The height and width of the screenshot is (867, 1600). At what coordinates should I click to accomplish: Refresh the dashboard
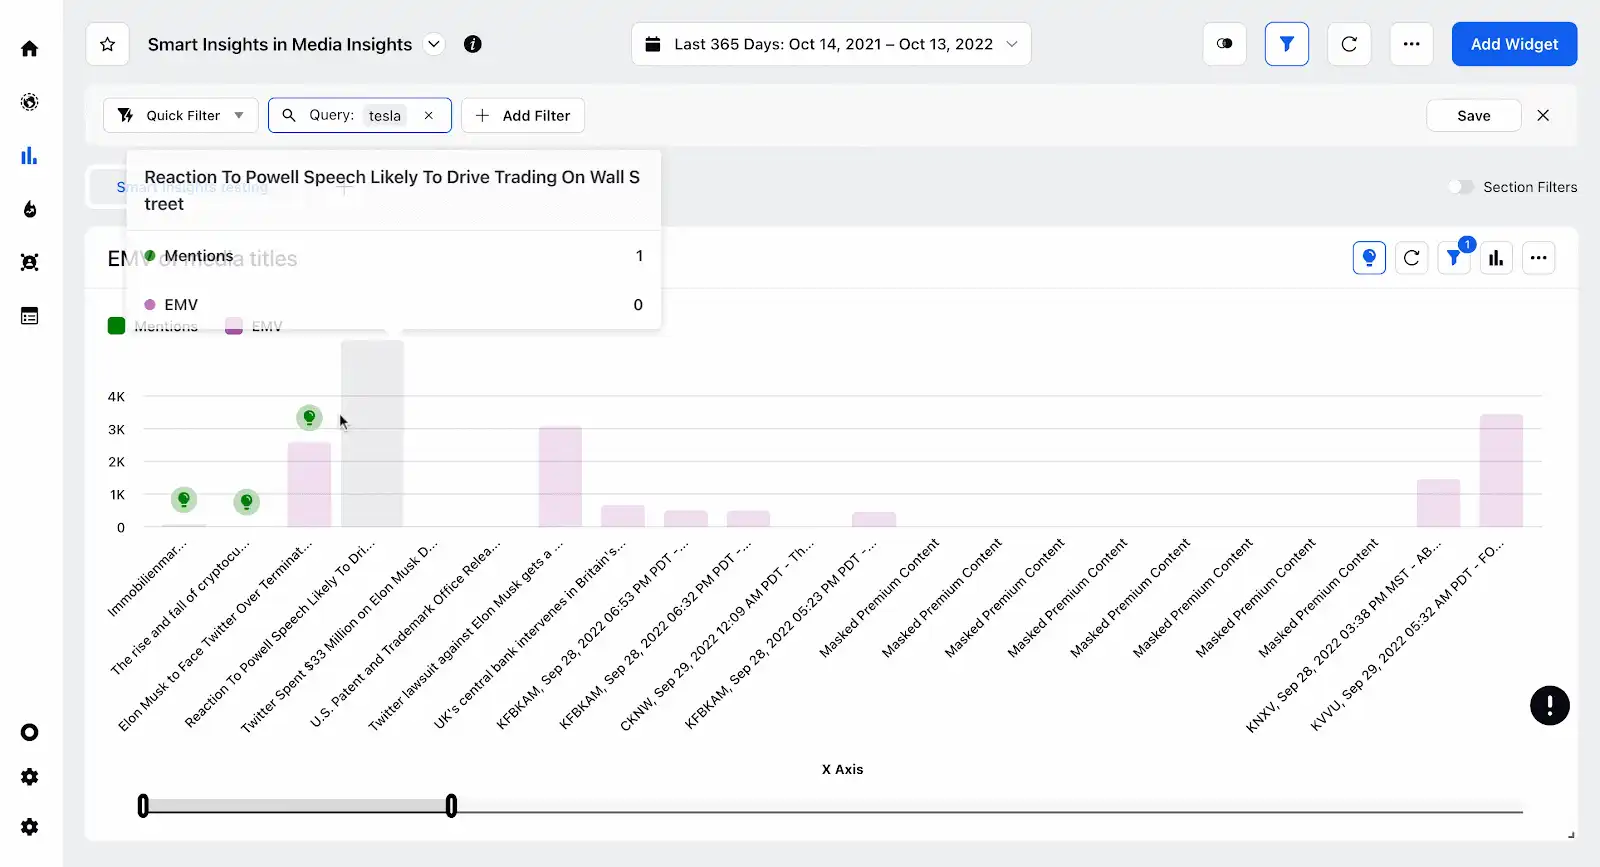point(1349,44)
